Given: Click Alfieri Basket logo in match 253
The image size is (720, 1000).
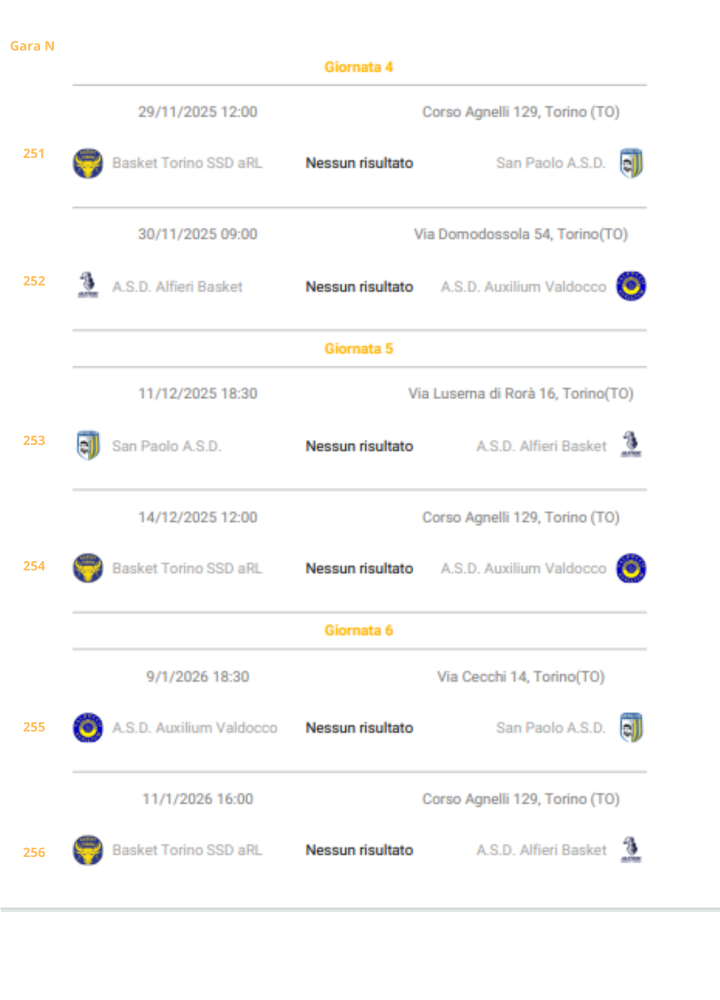Looking at the screenshot, I should [x=631, y=446].
